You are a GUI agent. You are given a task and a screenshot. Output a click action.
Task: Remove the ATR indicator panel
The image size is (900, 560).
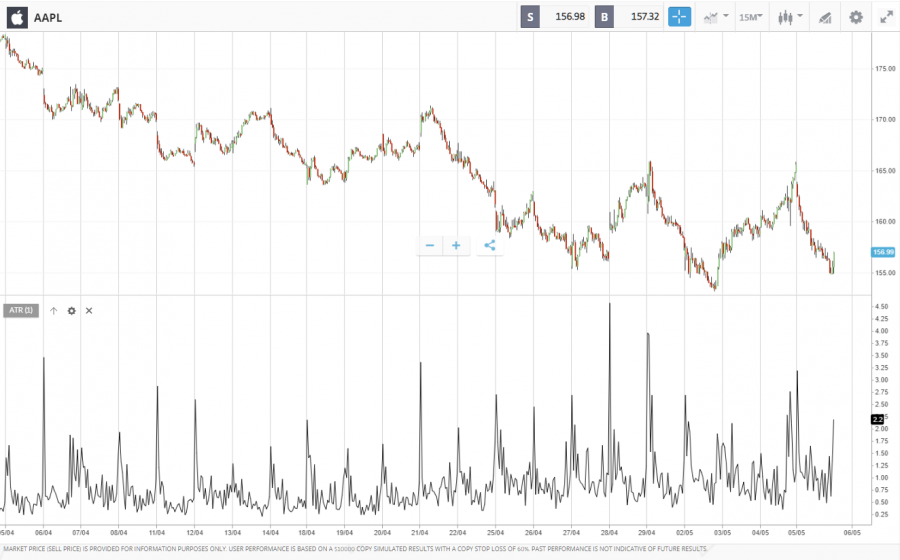[x=89, y=310]
